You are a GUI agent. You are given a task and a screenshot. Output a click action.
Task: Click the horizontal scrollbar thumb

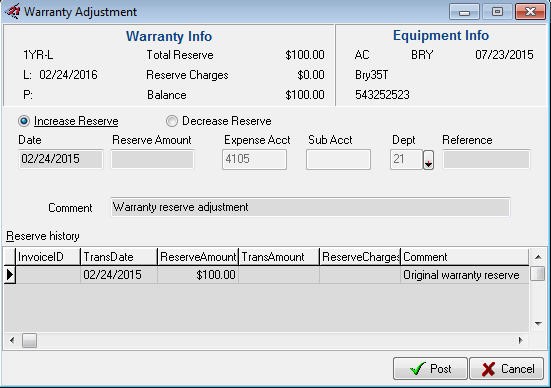click(30, 340)
